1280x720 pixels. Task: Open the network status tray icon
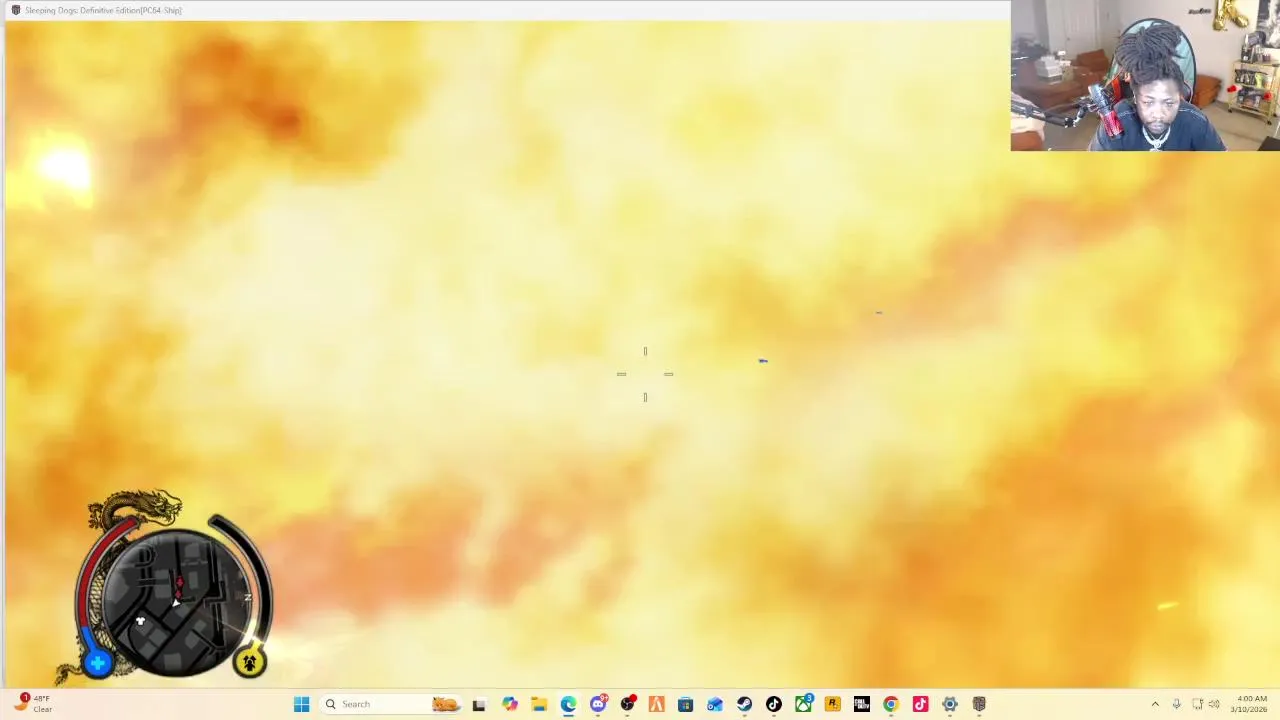point(1197,704)
